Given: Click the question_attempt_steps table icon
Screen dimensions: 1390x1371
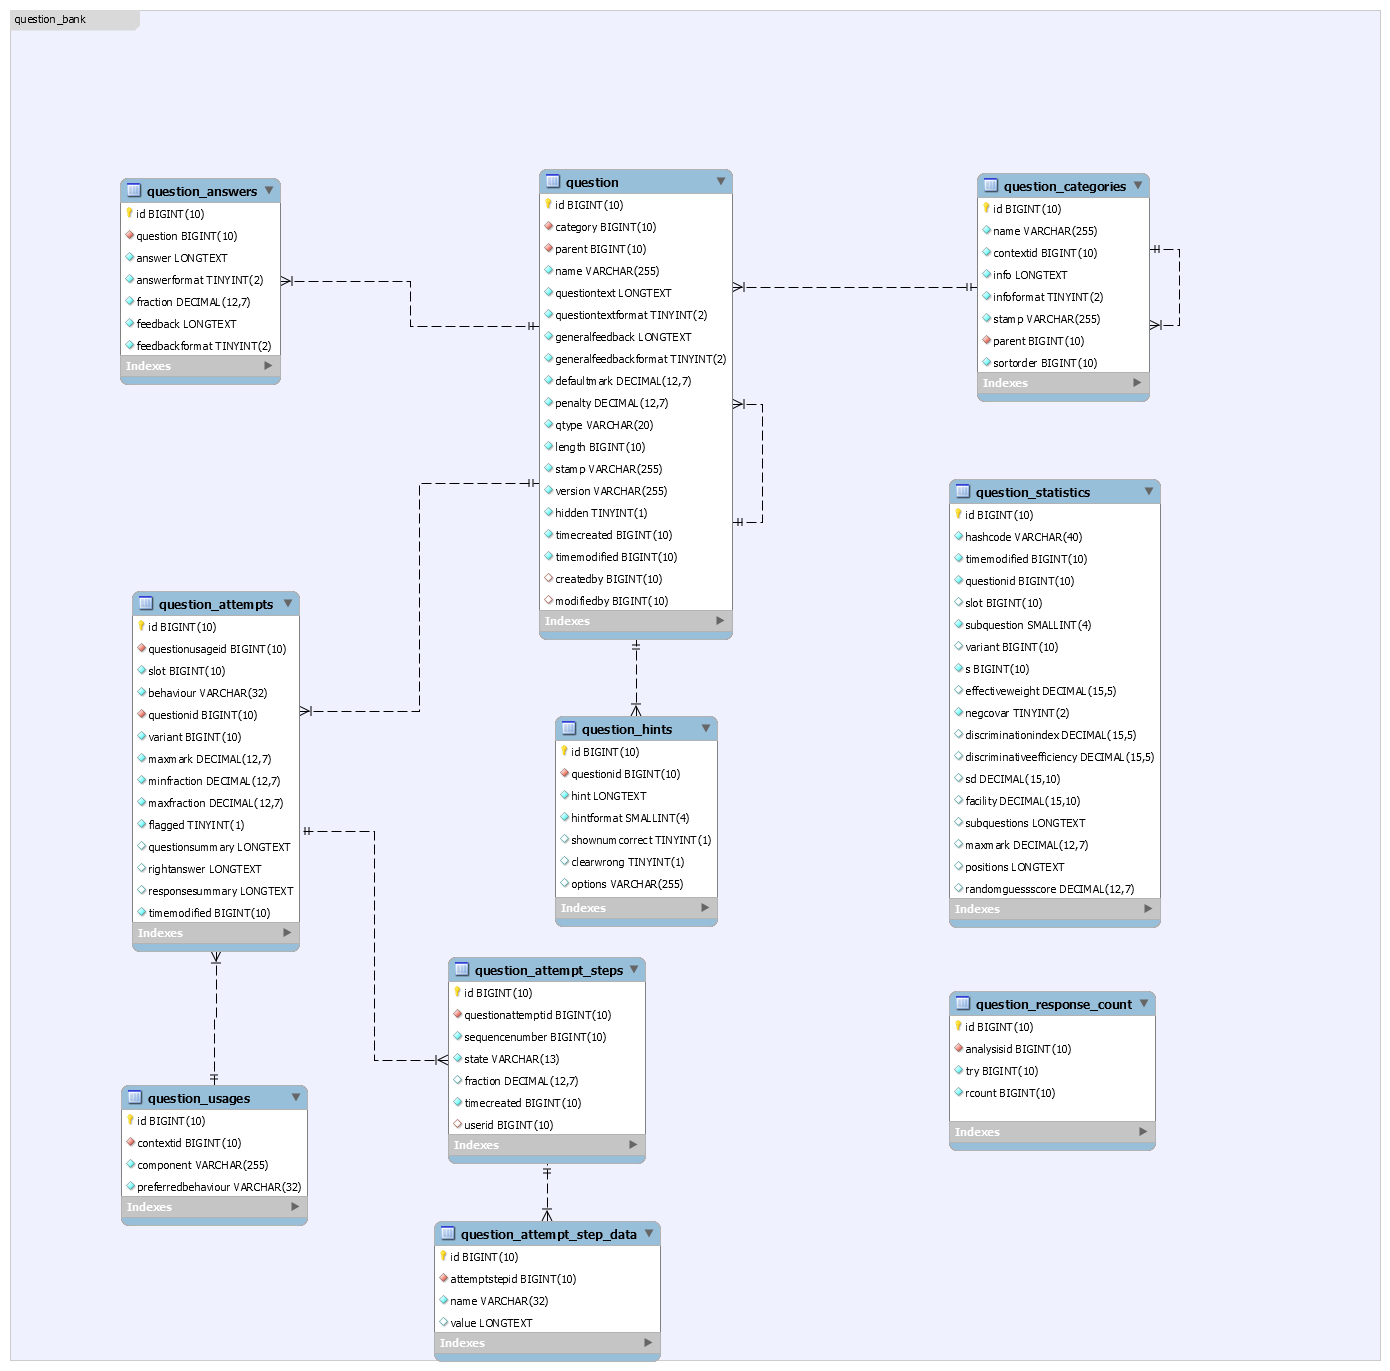Looking at the screenshot, I should coord(462,970).
